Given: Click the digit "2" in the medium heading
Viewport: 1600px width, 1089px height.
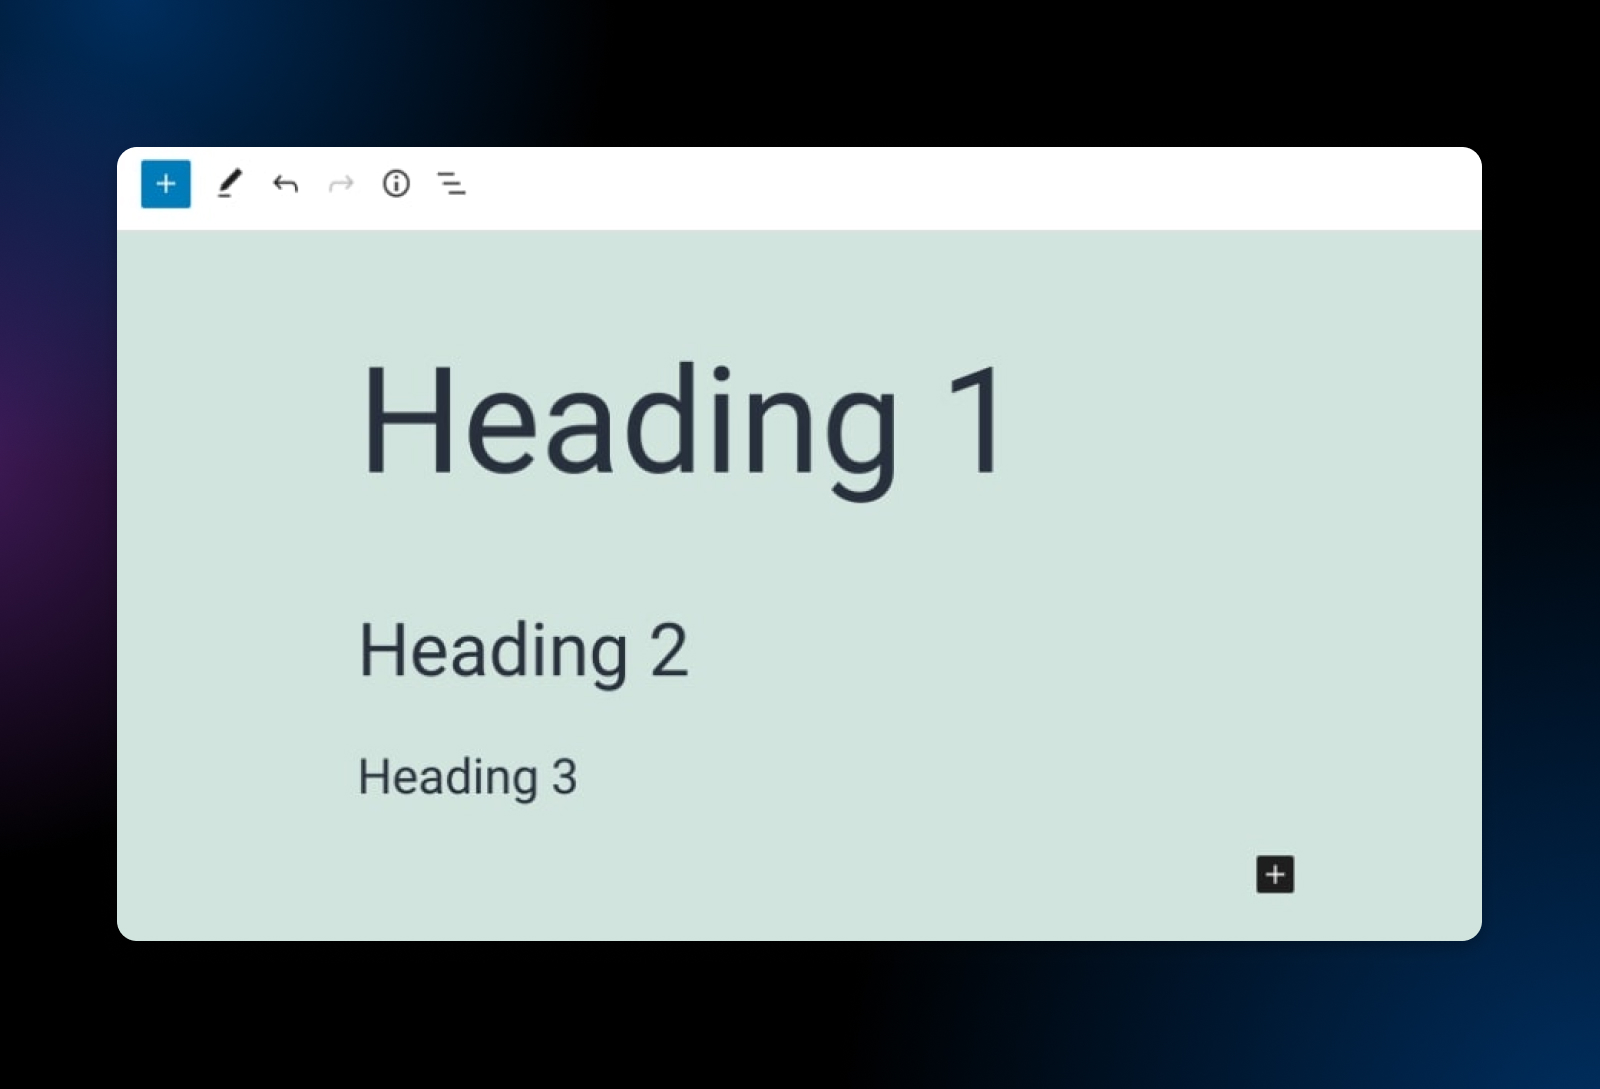Looking at the screenshot, I should 668,651.
